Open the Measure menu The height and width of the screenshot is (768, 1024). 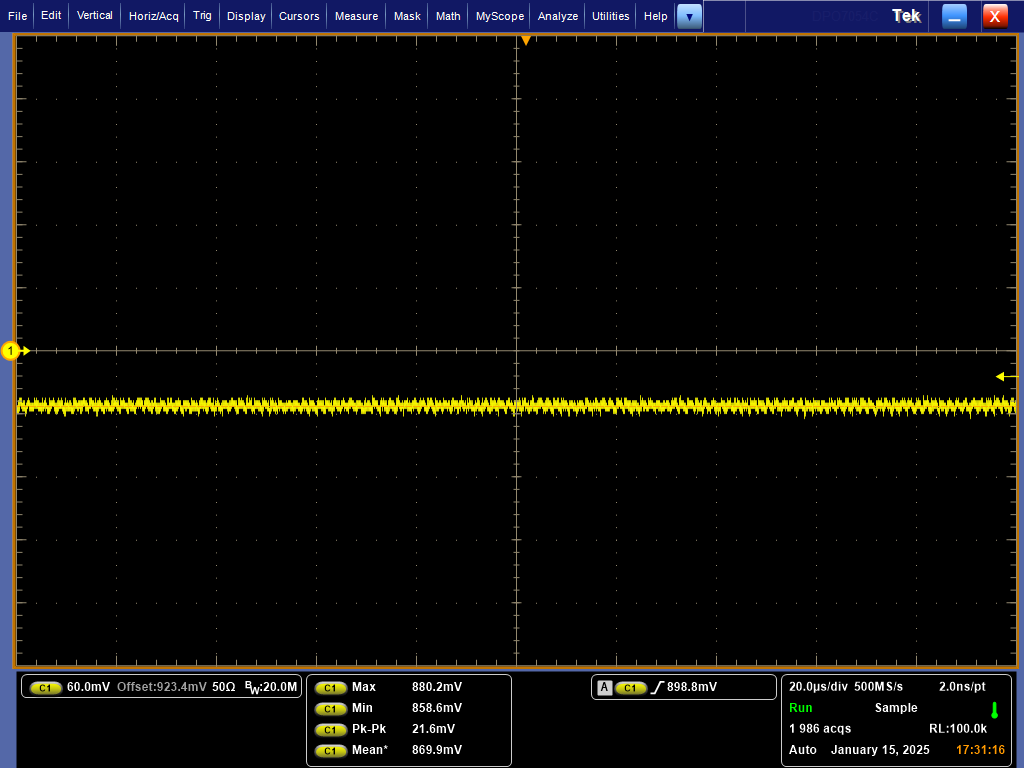pos(357,16)
